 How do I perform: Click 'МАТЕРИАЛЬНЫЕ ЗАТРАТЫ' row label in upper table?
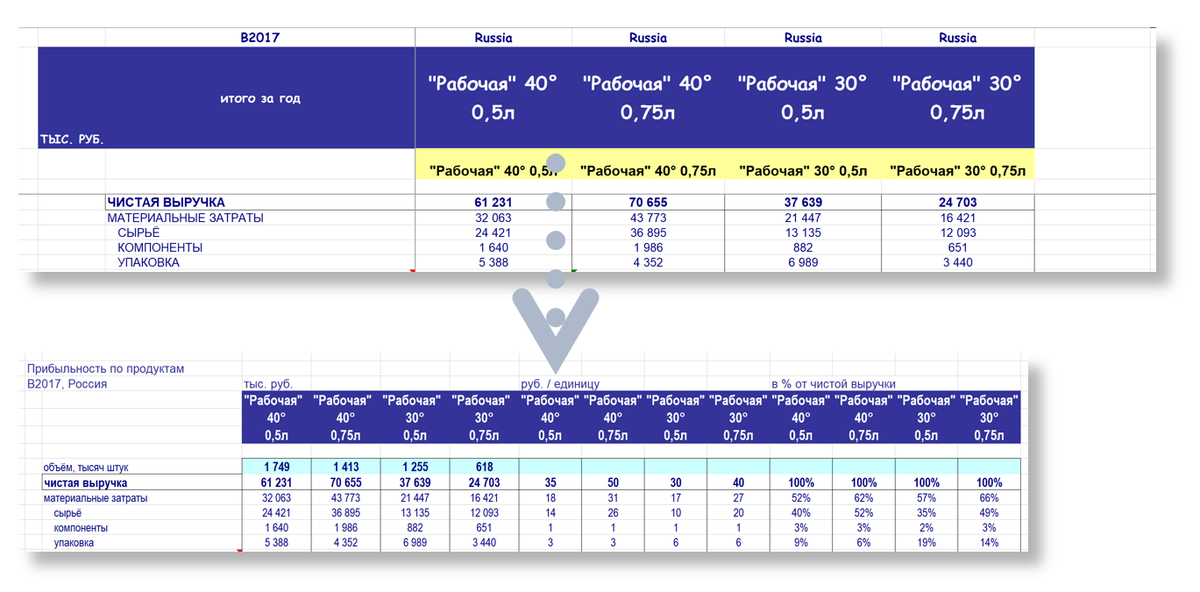186,218
